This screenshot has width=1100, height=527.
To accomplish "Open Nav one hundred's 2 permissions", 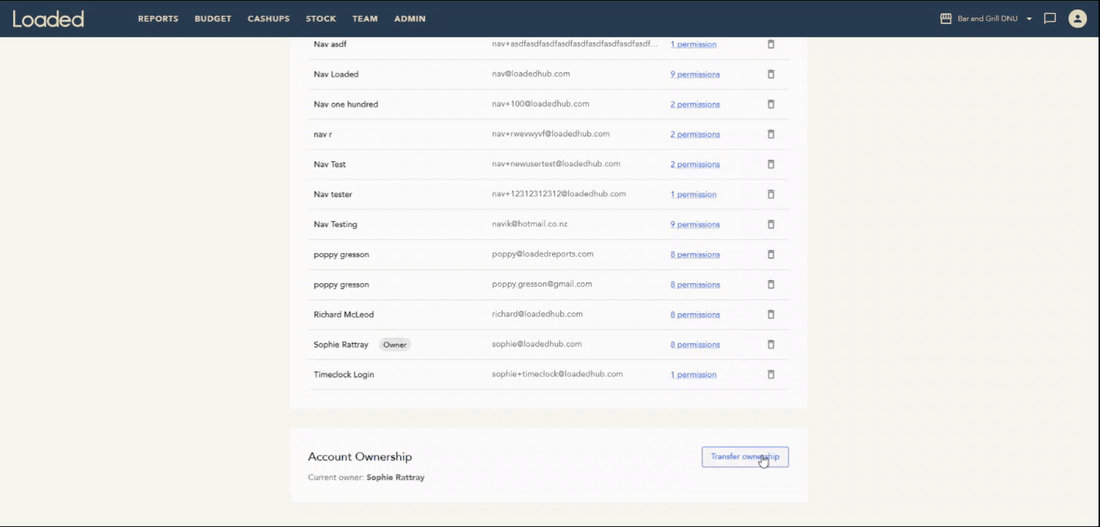I will (695, 105).
